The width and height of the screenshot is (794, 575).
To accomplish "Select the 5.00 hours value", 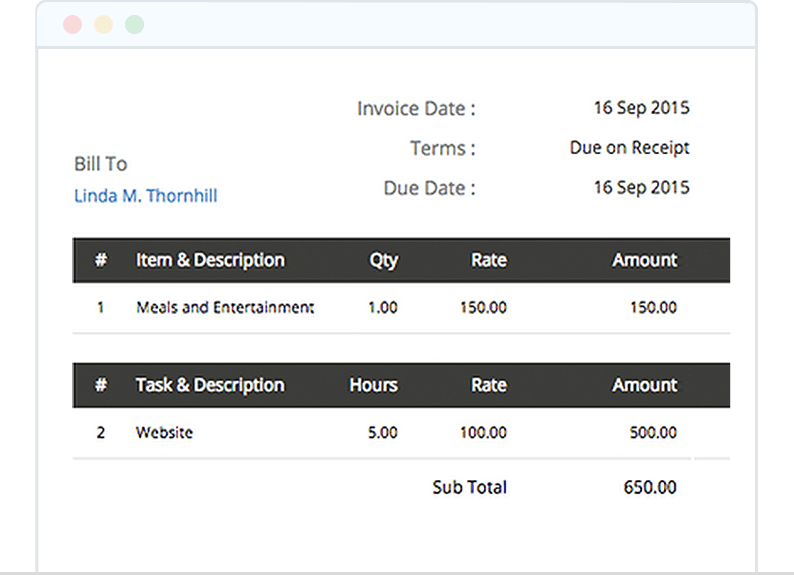I will 382,433.
